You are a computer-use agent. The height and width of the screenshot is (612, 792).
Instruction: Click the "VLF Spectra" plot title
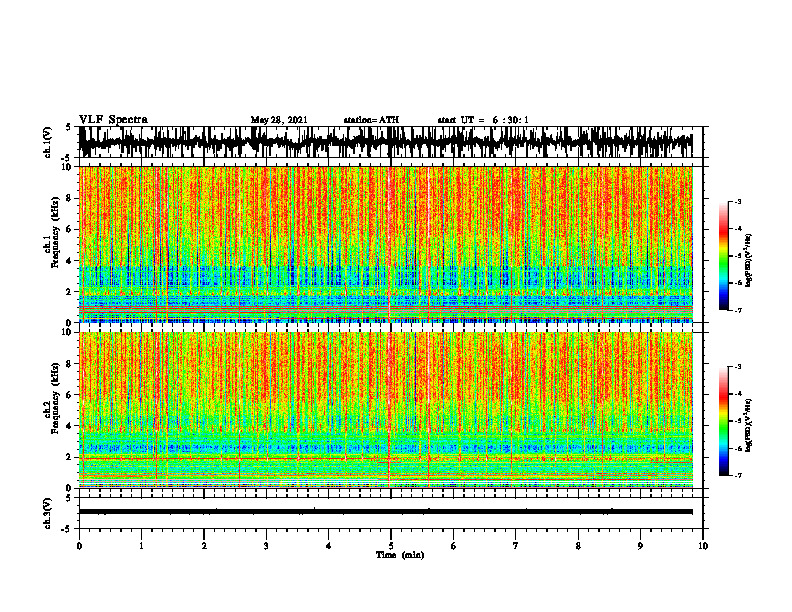coord(113,120)
